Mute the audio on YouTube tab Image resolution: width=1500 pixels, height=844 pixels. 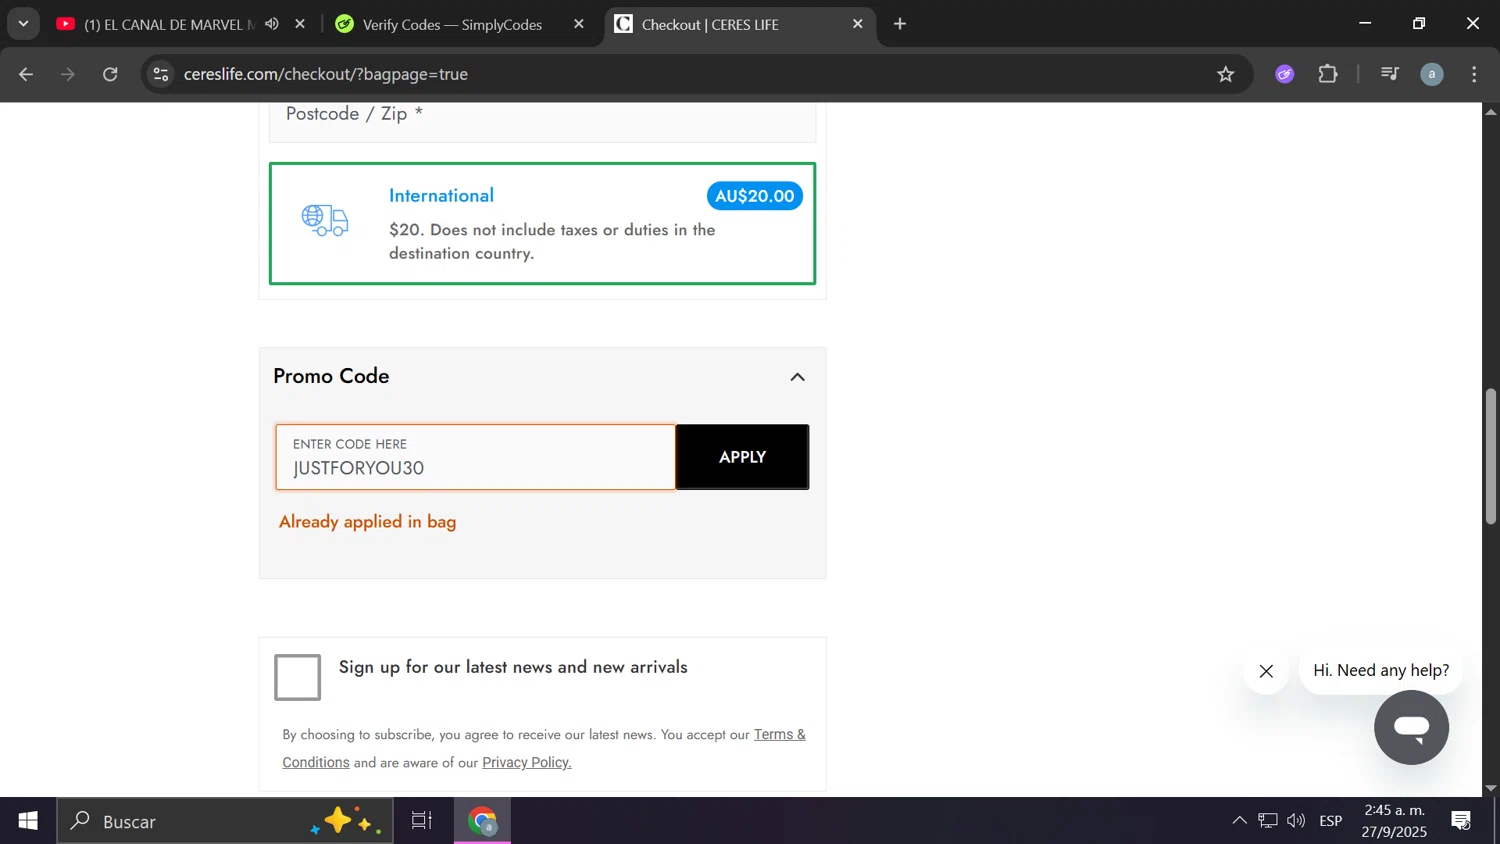(272, 24)
